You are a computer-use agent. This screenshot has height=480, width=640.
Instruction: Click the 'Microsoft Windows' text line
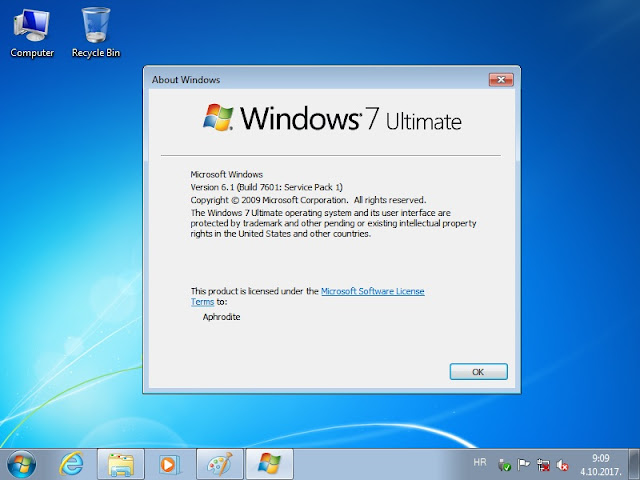(227, 174)
